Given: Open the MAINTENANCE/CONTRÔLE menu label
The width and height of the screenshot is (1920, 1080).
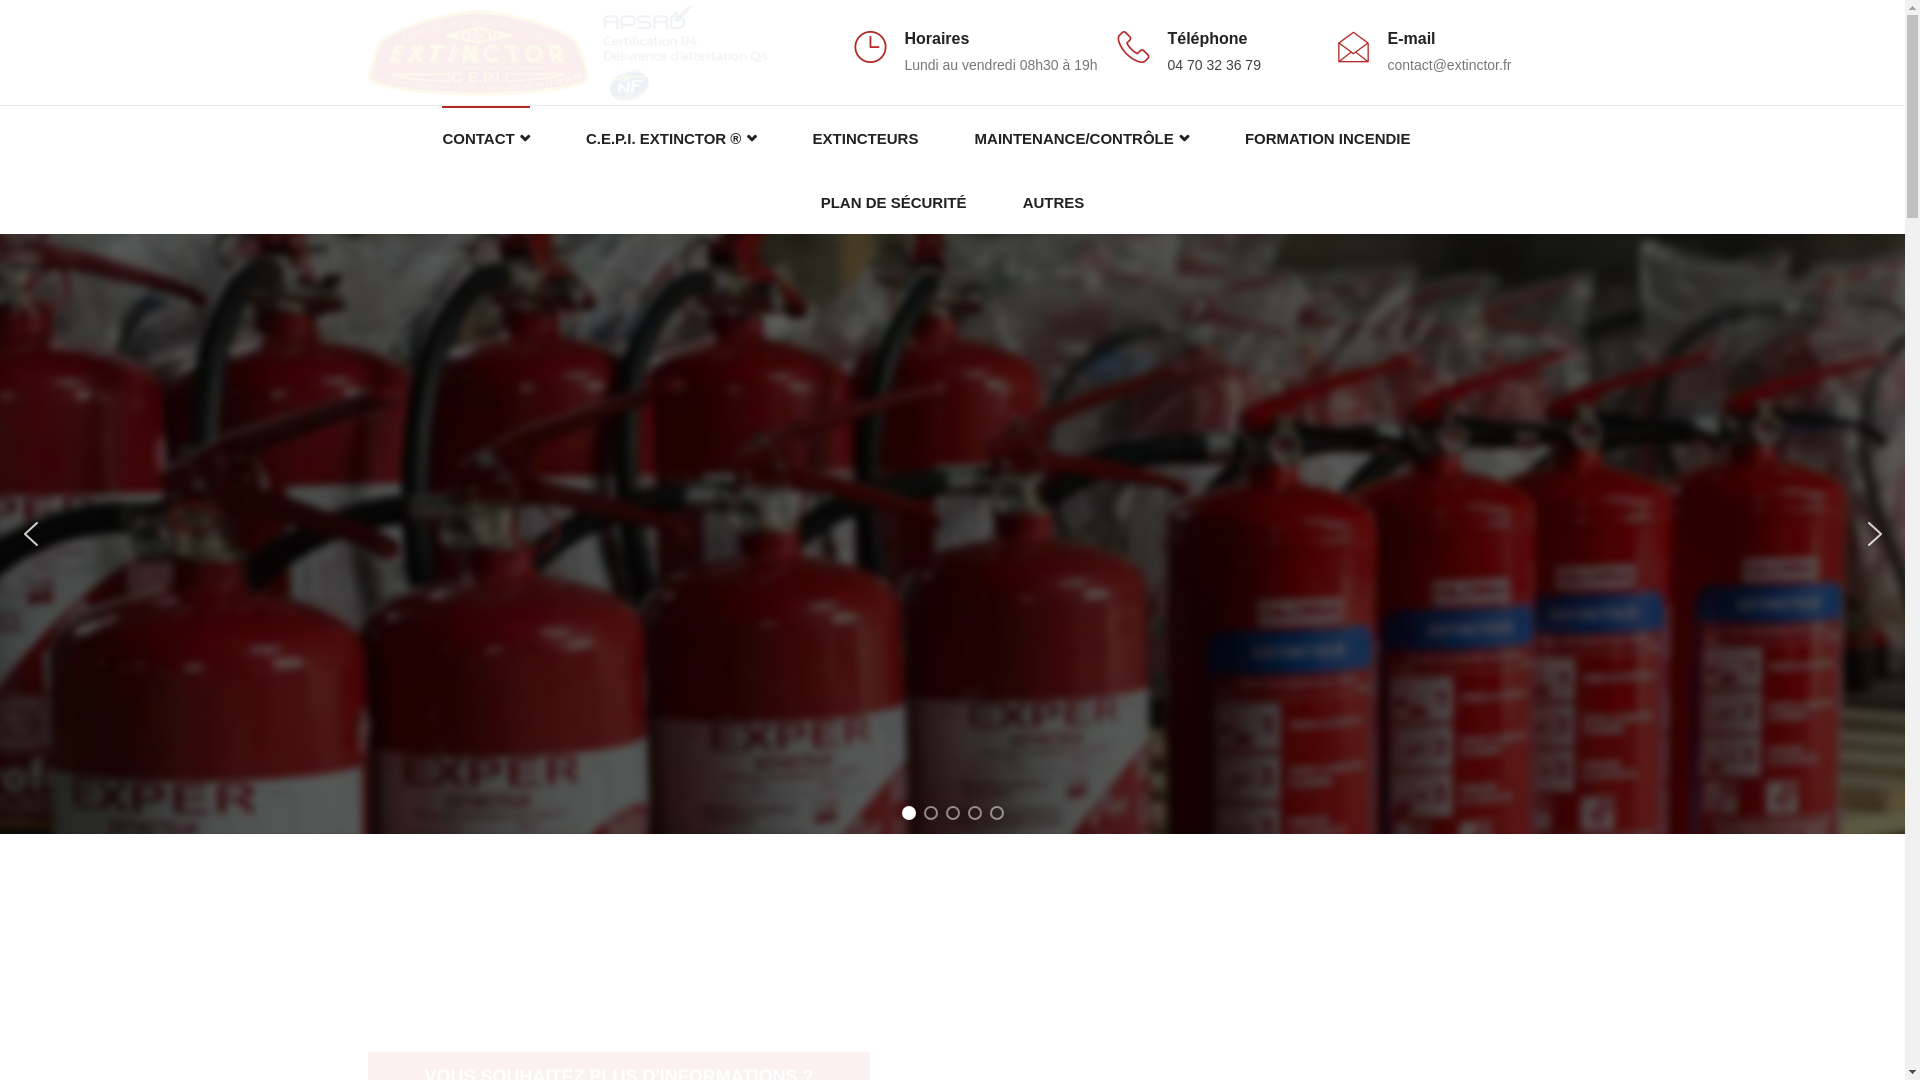Looking at the screenshot, I should coord(1074,139).
